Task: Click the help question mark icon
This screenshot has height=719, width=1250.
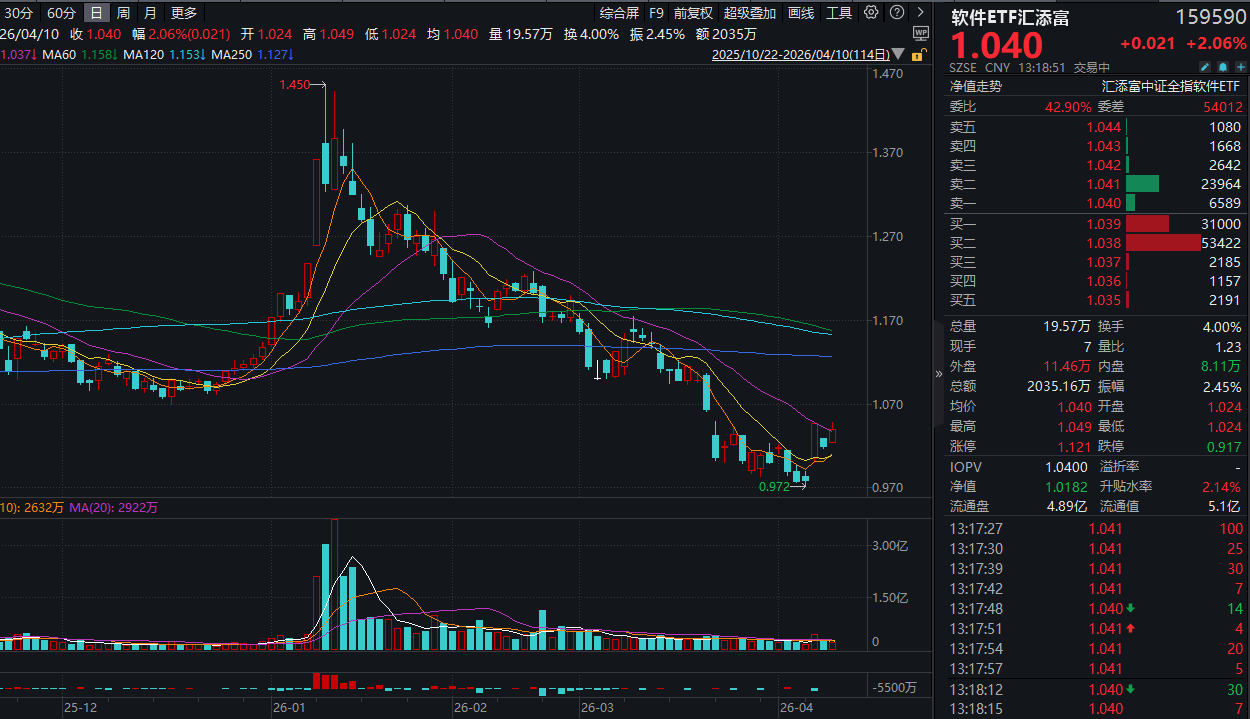Action: (x=894, y=13)
